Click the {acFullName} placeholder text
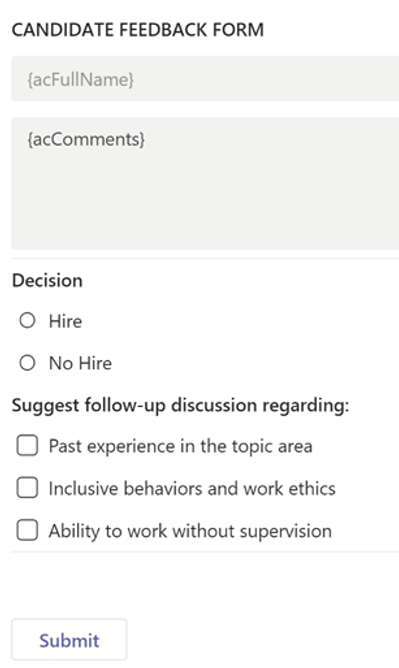The height and width of the screenshot is (668, 399). point(80,80)
